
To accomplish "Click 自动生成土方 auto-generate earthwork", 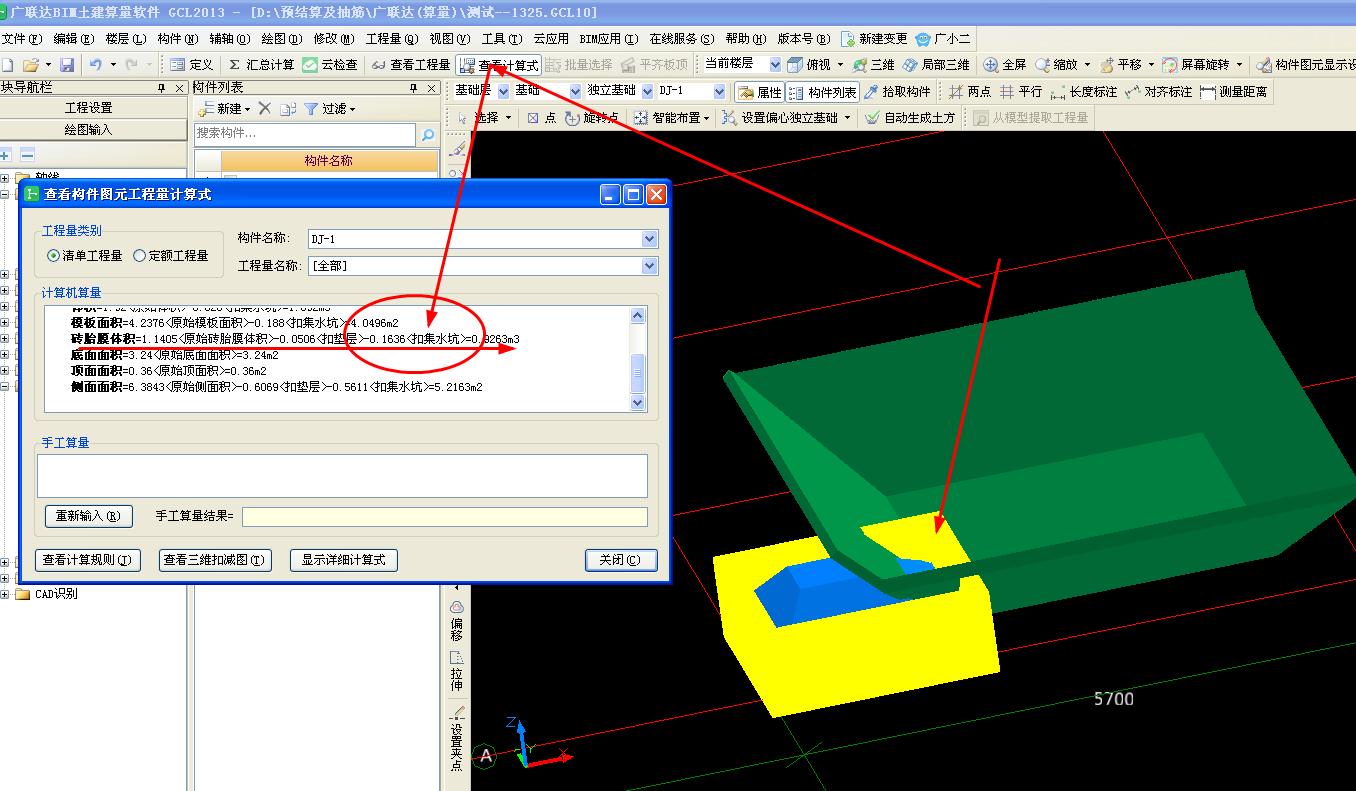I will click(x=910, y=118).
